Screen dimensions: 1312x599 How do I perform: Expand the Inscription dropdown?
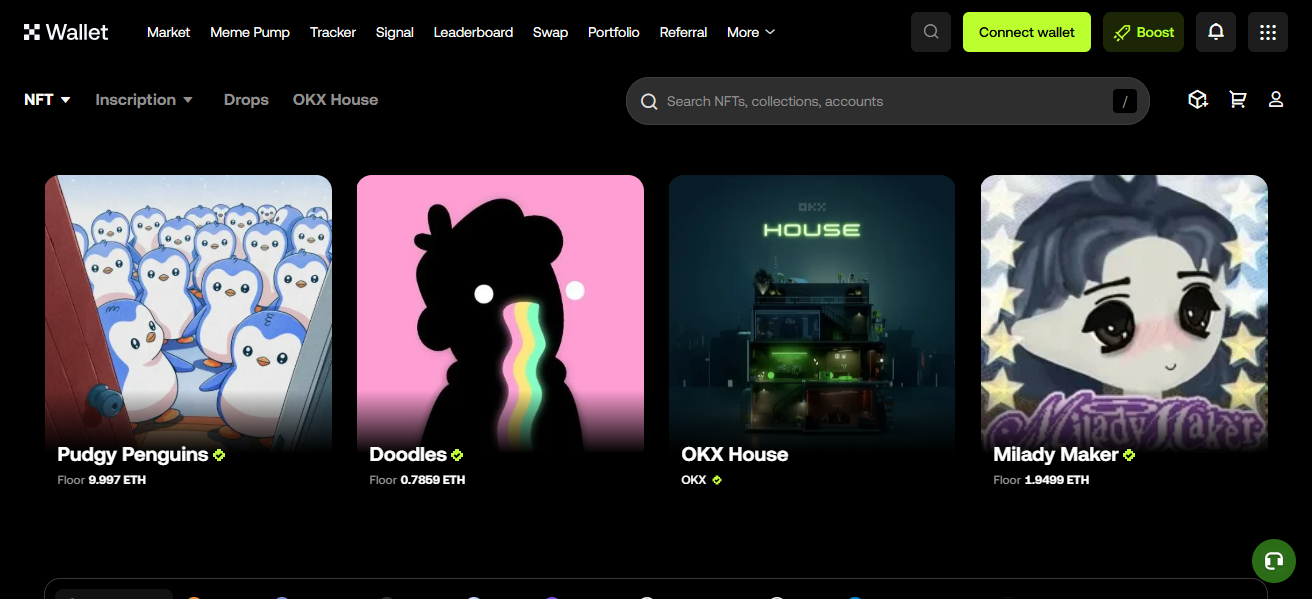(144, 100)
